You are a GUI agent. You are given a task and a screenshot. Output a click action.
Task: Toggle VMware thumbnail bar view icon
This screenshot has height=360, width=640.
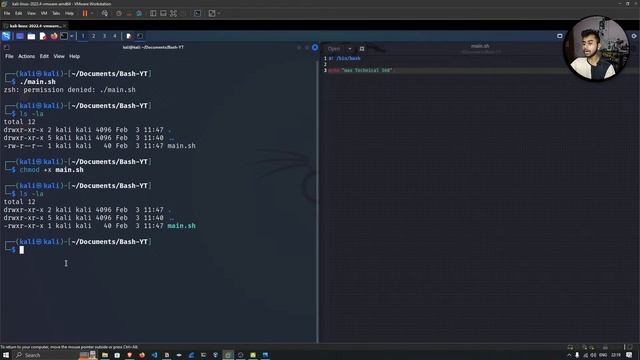(x=163, y=13)
